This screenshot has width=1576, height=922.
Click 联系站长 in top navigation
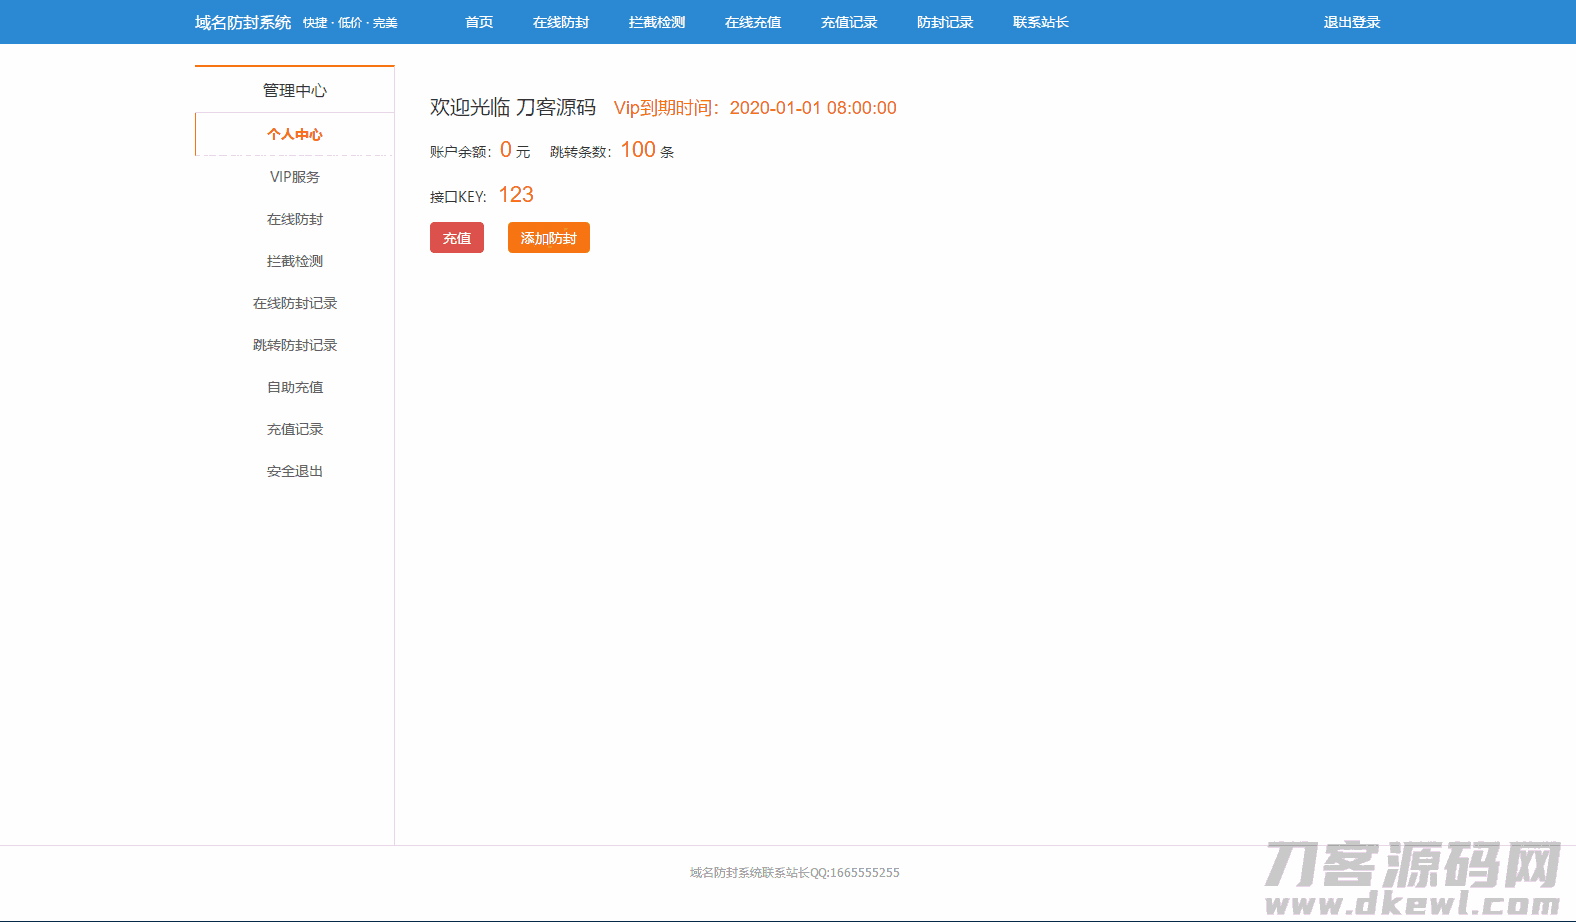coord(1041,22)
